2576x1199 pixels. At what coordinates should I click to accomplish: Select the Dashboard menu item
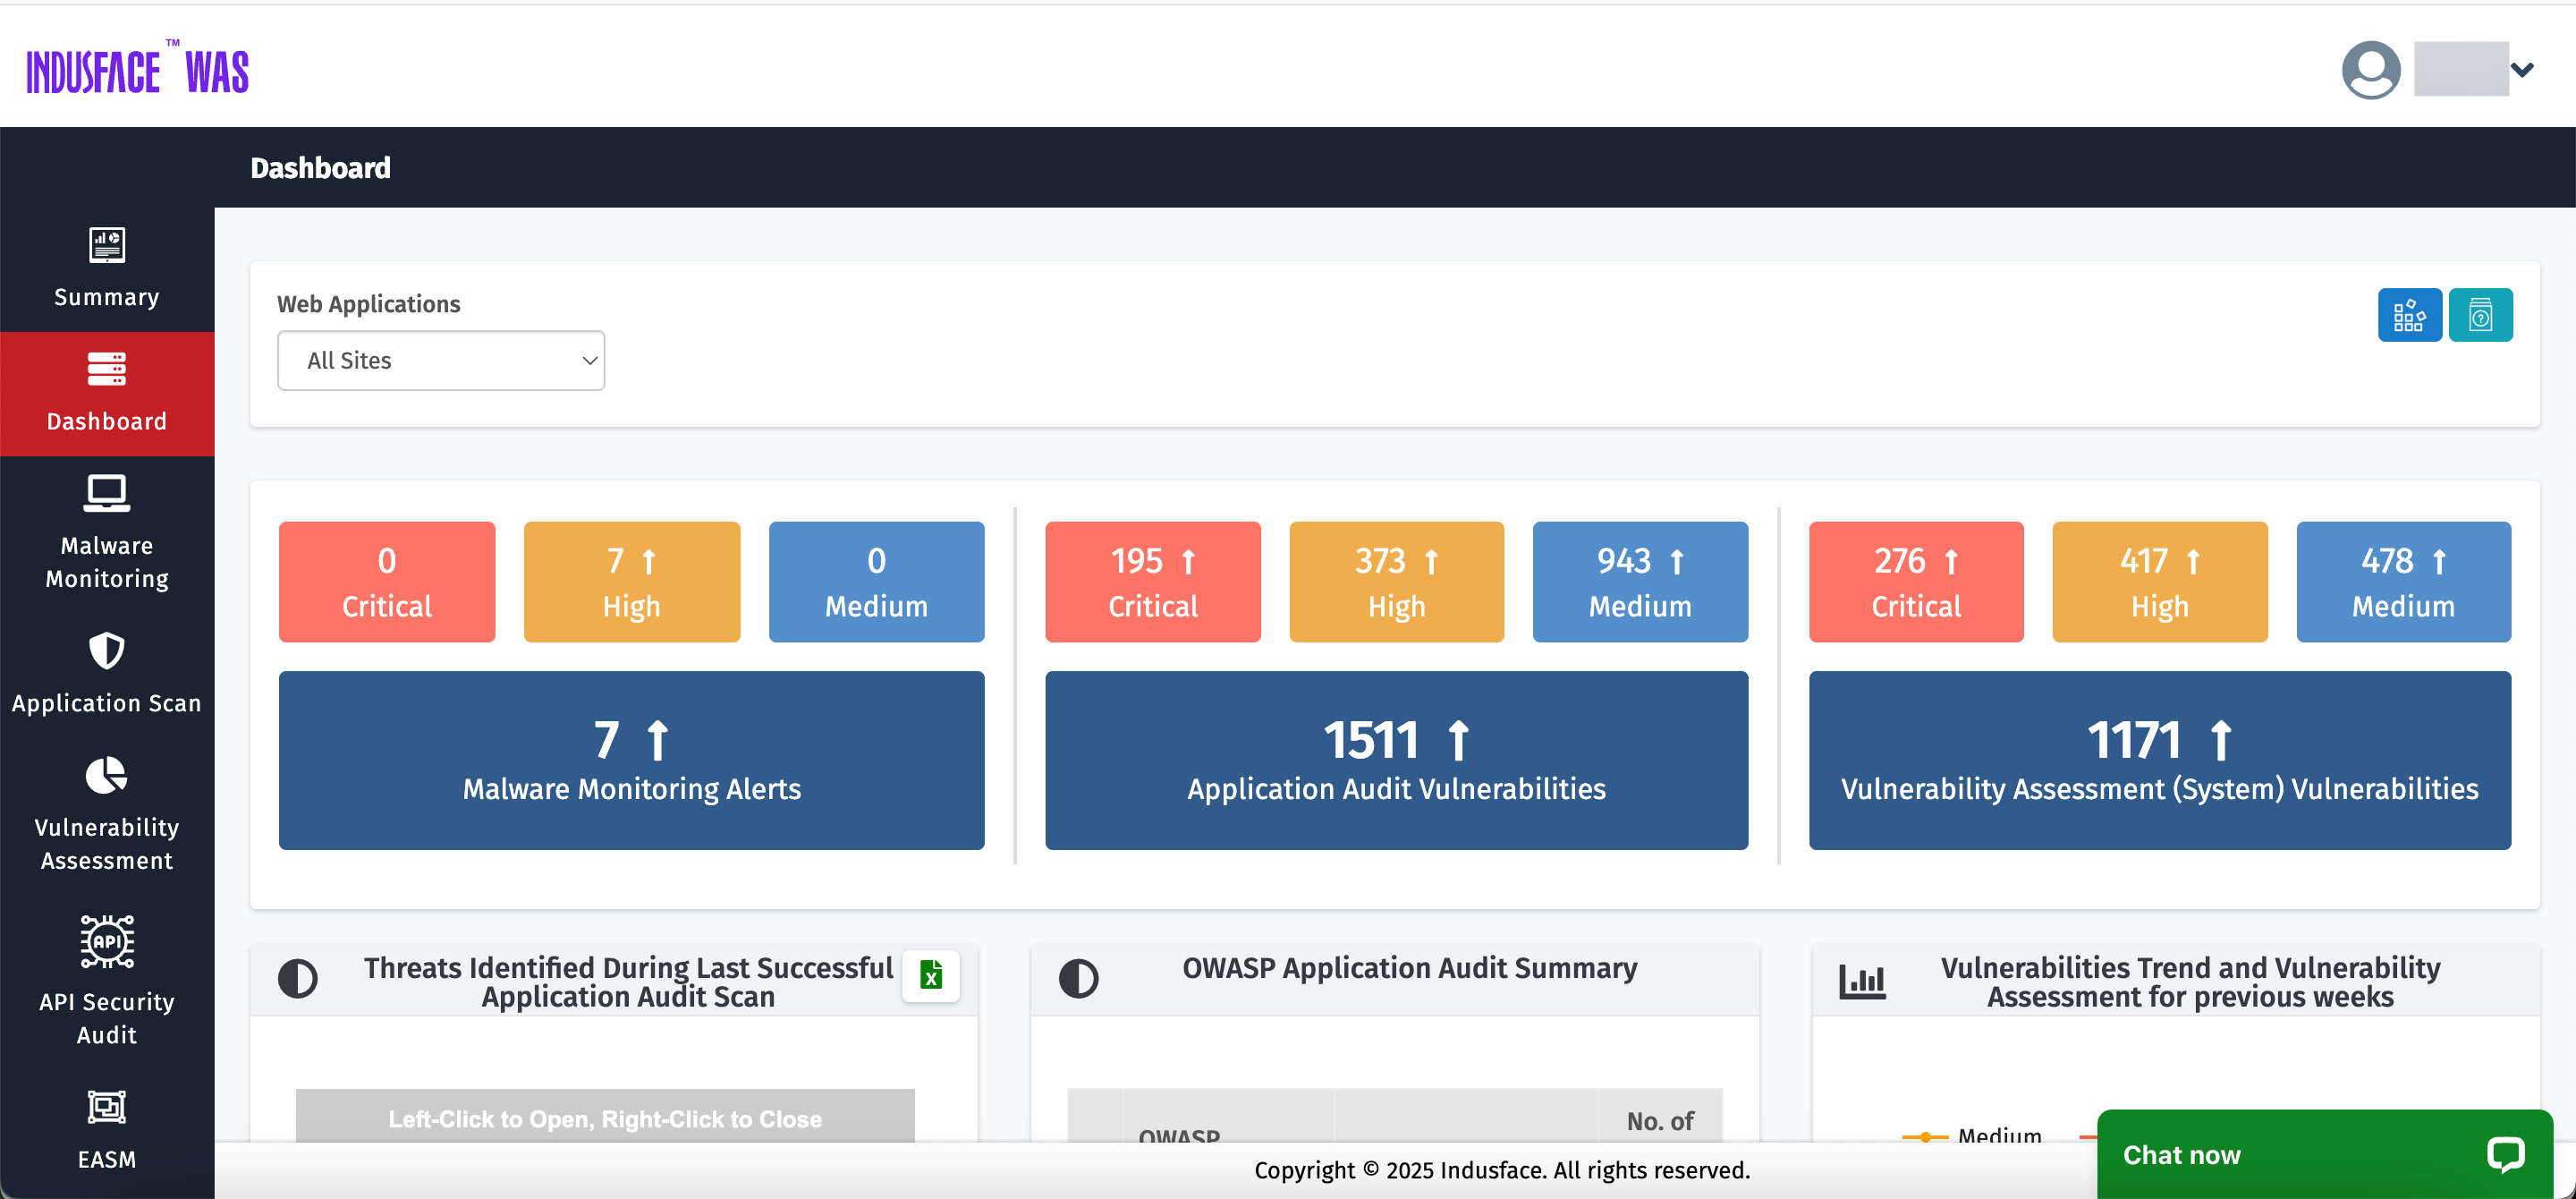tap(107, 394)
